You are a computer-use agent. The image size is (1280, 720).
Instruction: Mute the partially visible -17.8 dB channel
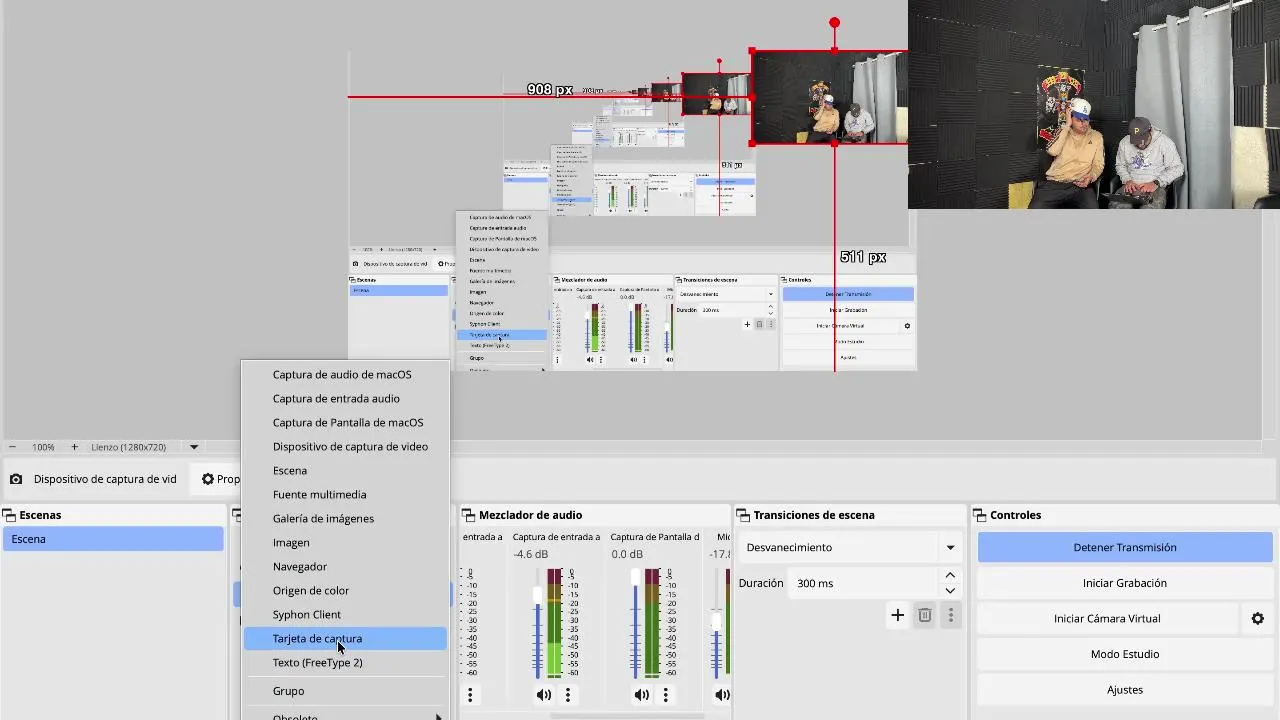(722, 694)
